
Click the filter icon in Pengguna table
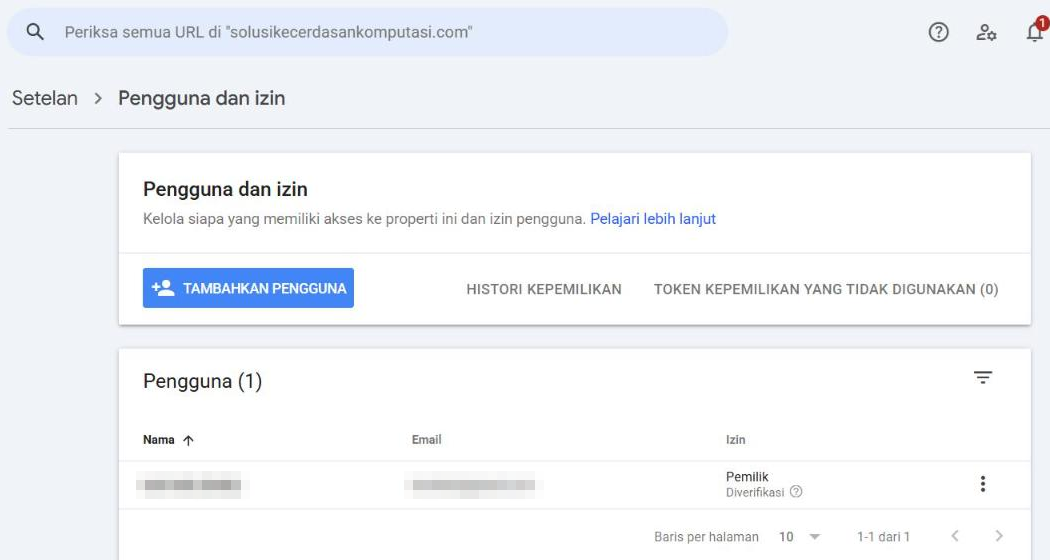pos(982,377)
